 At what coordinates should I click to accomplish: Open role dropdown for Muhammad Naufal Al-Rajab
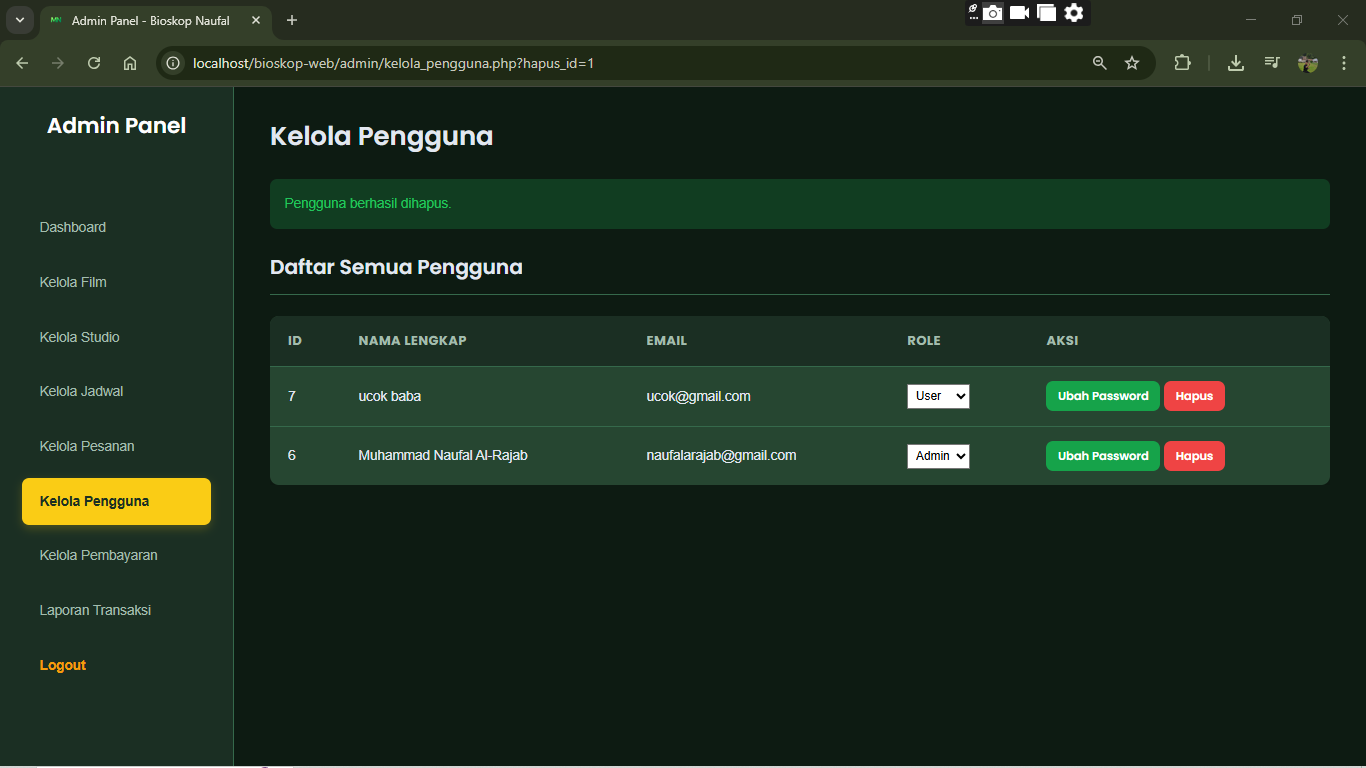coord(938,456)
